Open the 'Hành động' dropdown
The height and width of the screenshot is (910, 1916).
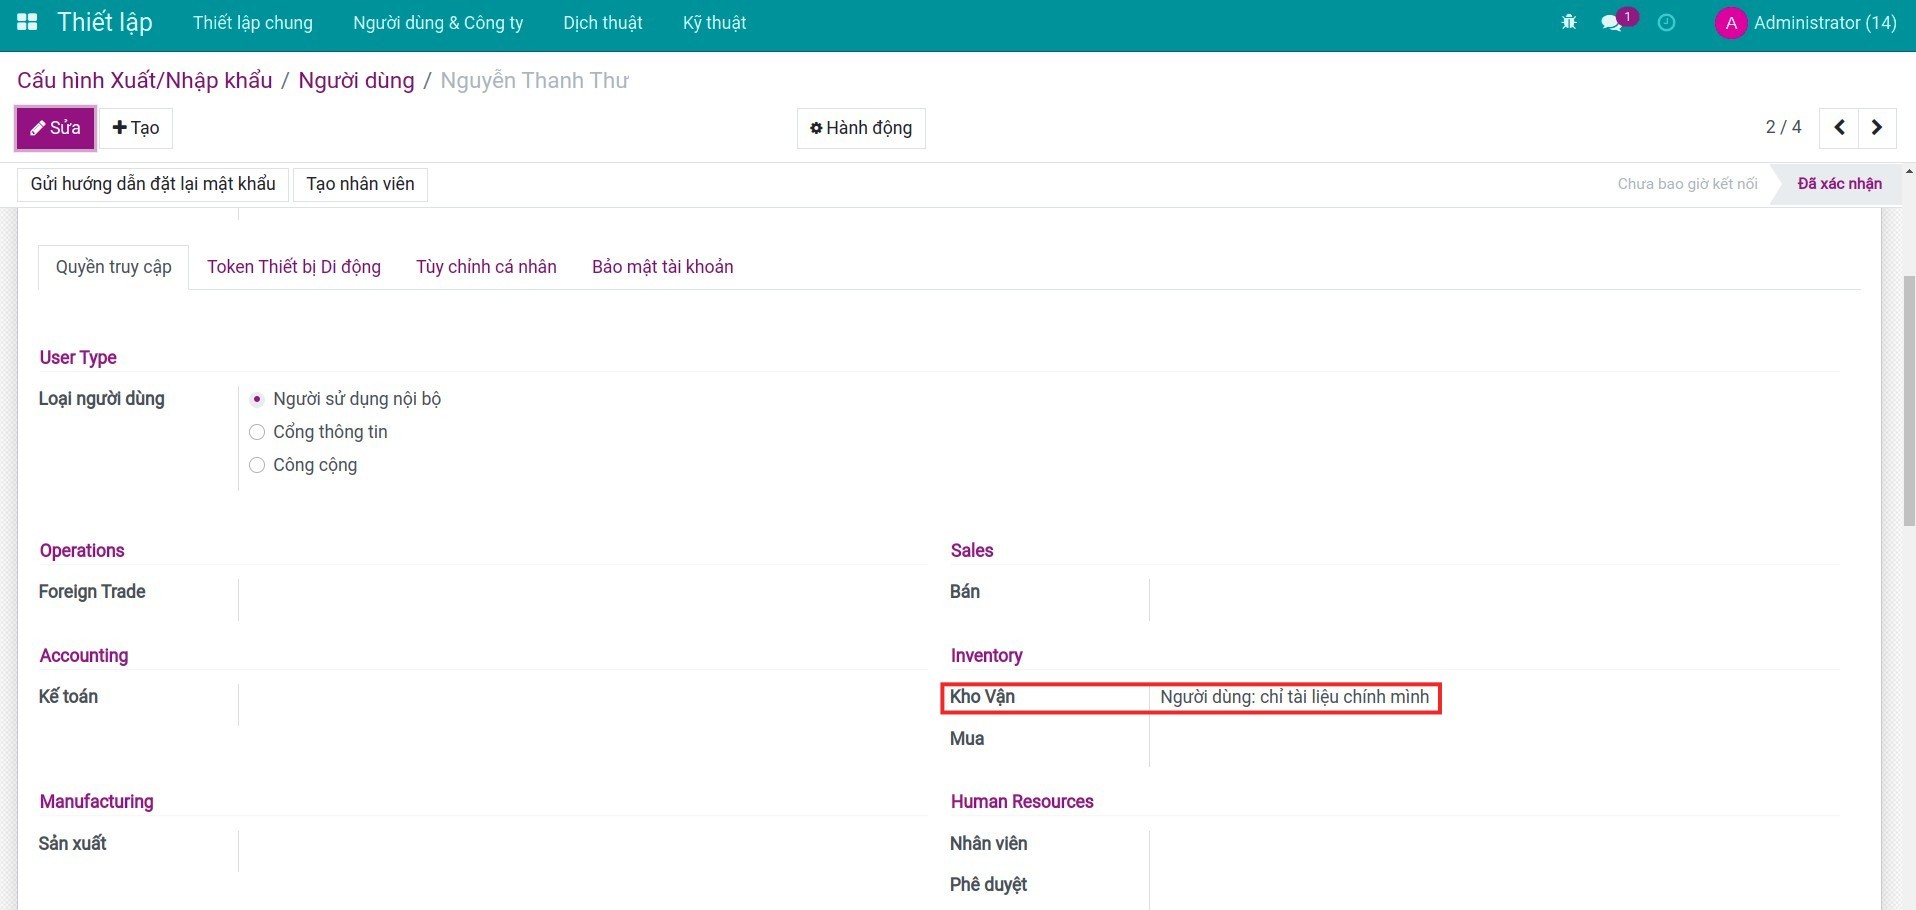pos(861,128)
